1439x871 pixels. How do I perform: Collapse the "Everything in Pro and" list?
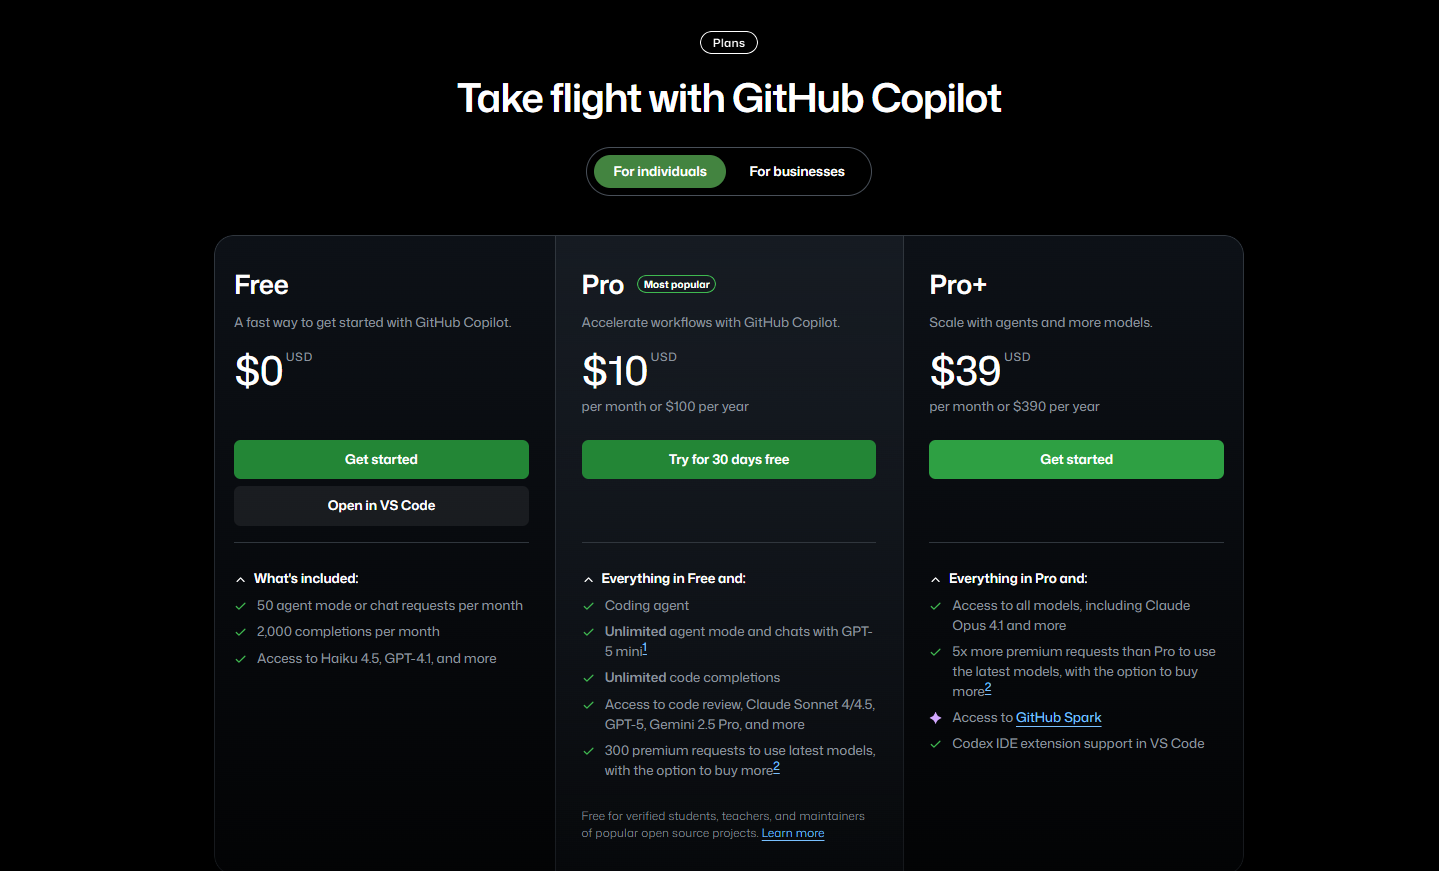coord(935,579)
